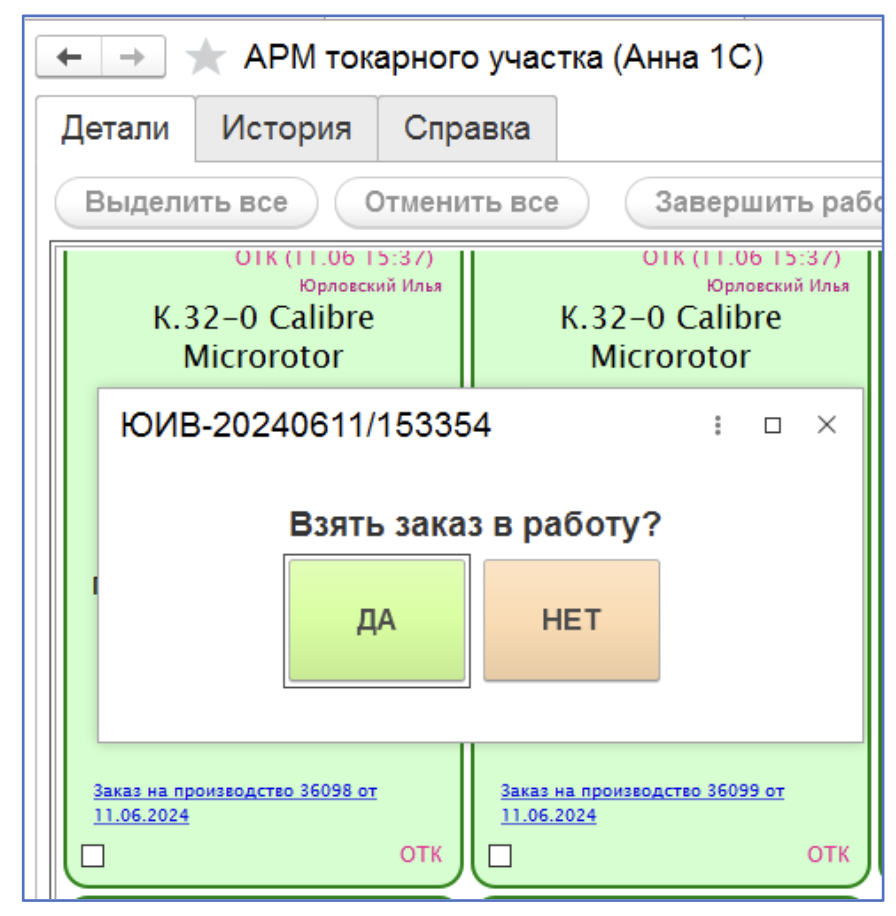Maximize the ЮИВ-20240611/153354 dialog

click(x=772, y=425)
